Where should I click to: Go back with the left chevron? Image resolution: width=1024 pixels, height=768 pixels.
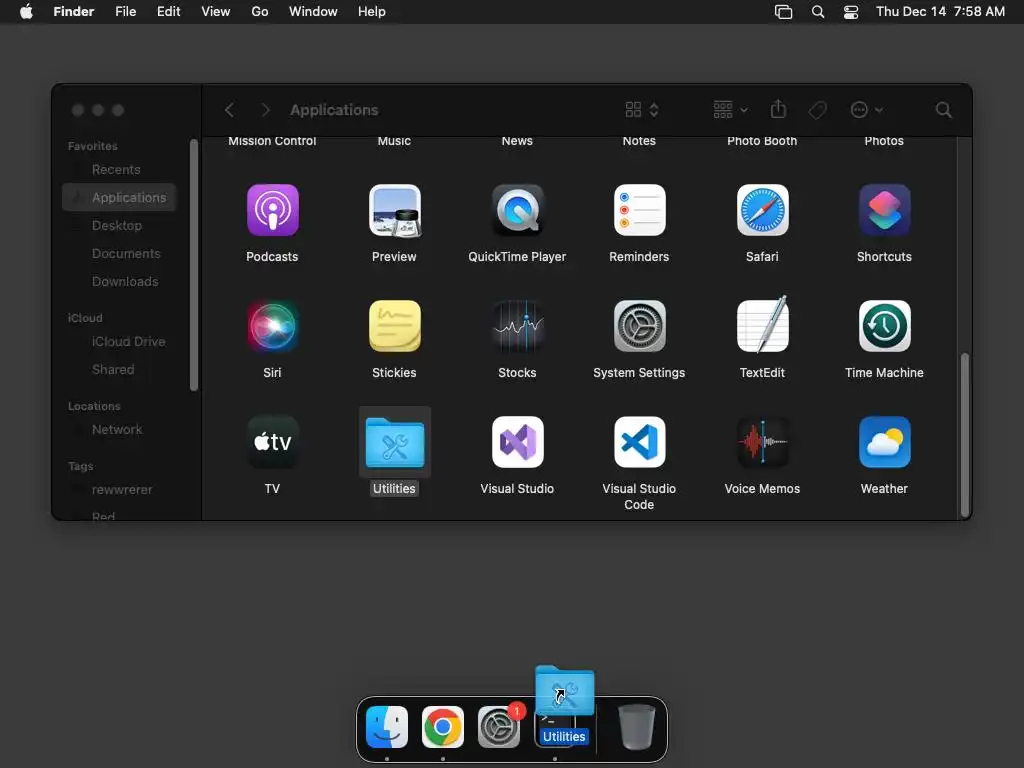click(x=229, y=110)
